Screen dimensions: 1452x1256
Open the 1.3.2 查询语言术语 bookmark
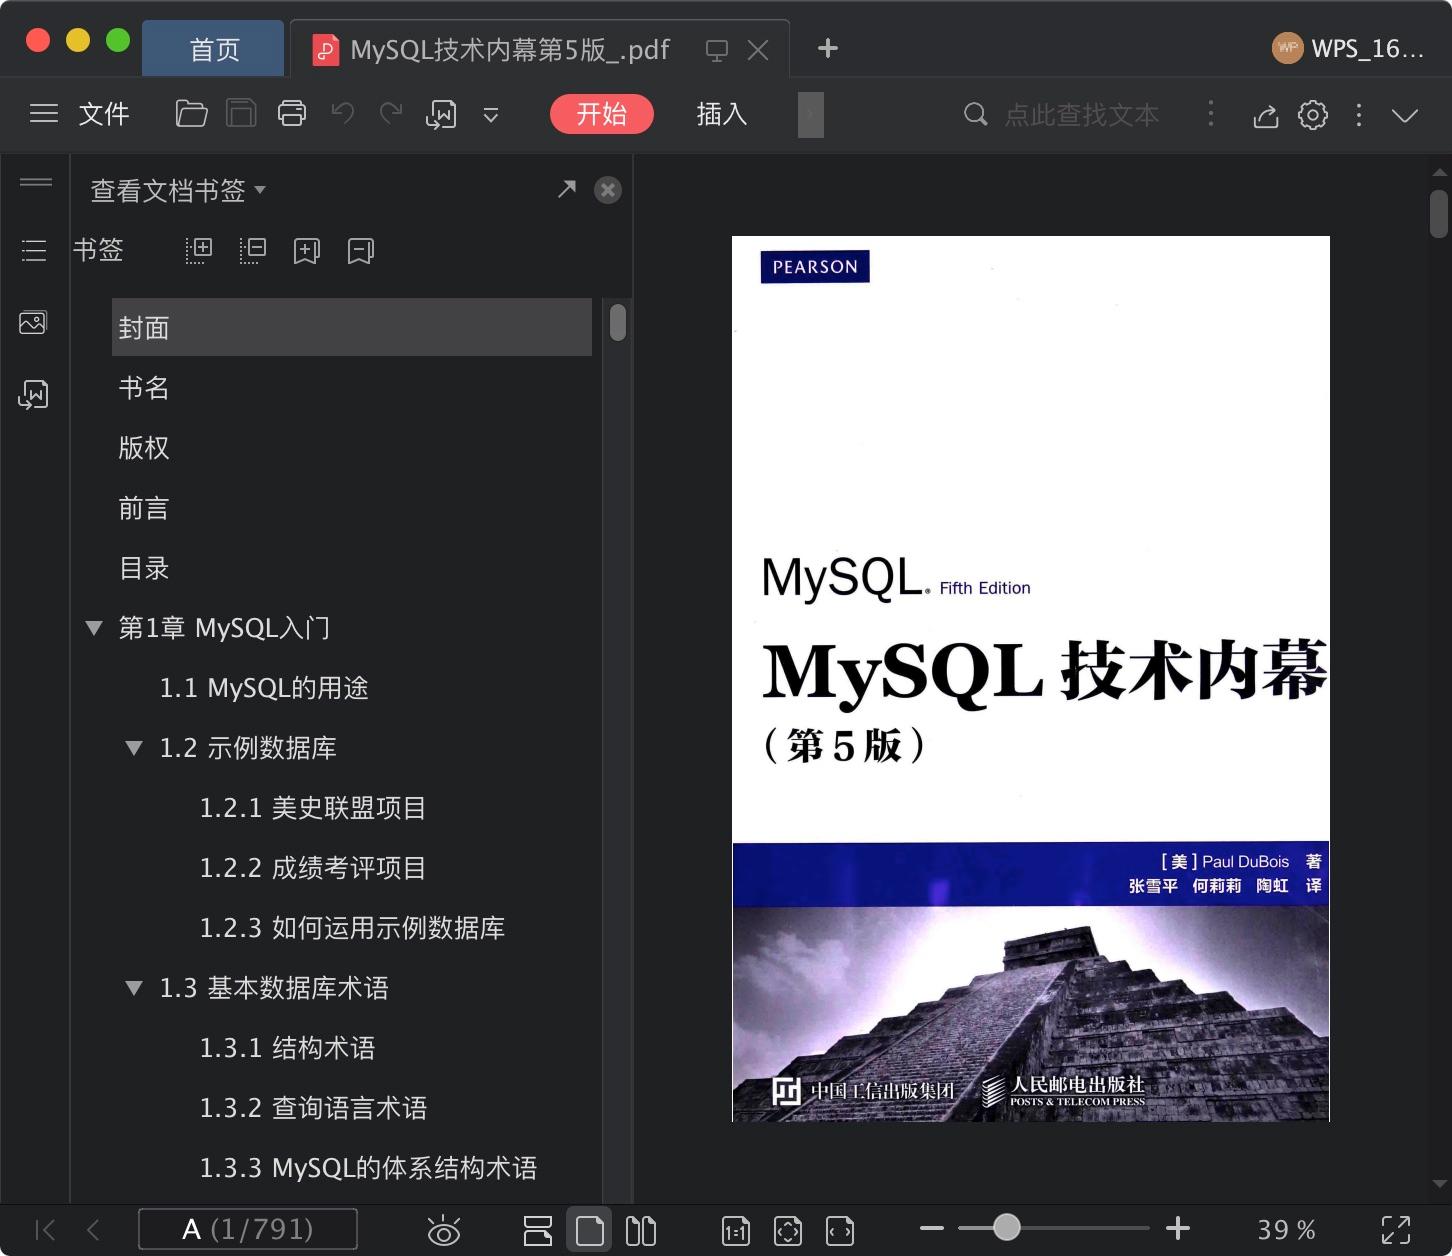tap(313, 1108)
